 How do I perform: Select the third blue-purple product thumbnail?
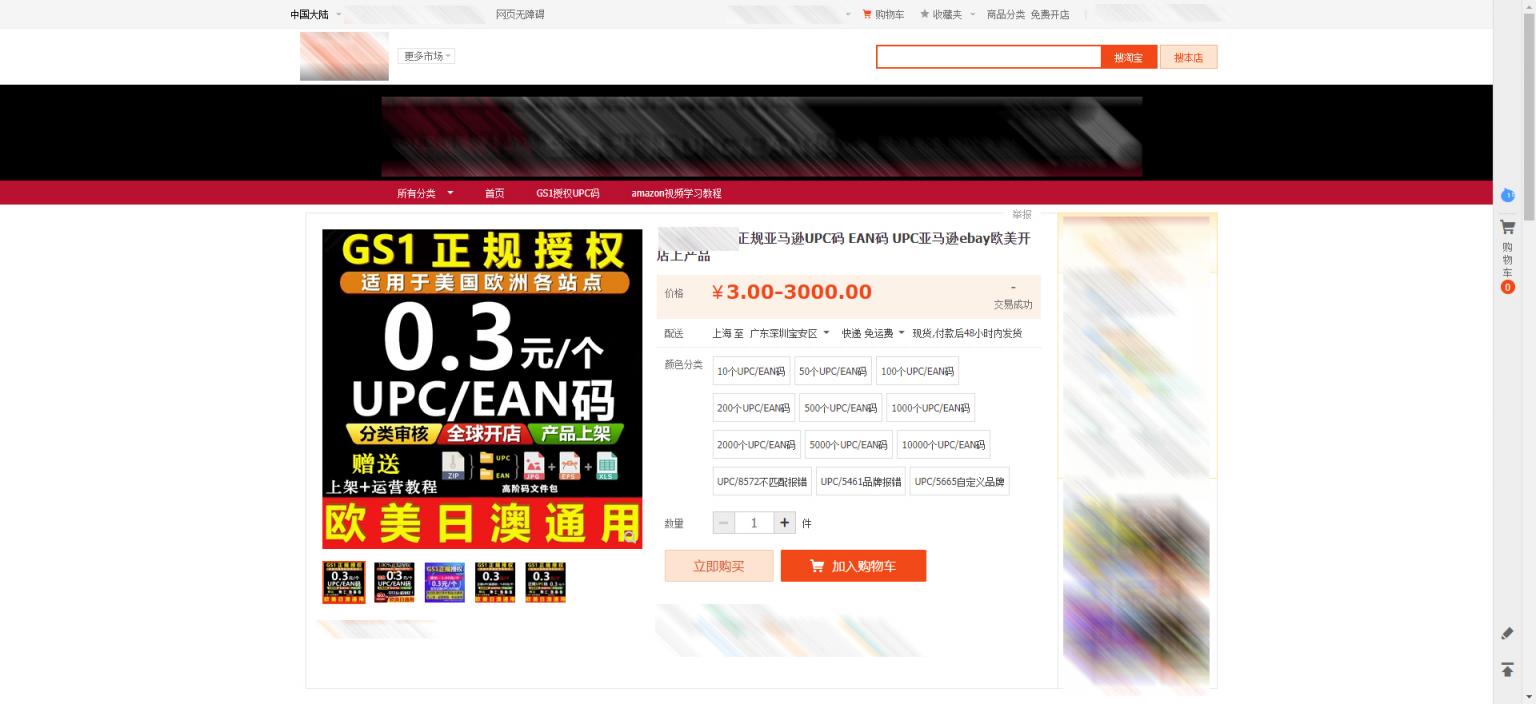445,583
